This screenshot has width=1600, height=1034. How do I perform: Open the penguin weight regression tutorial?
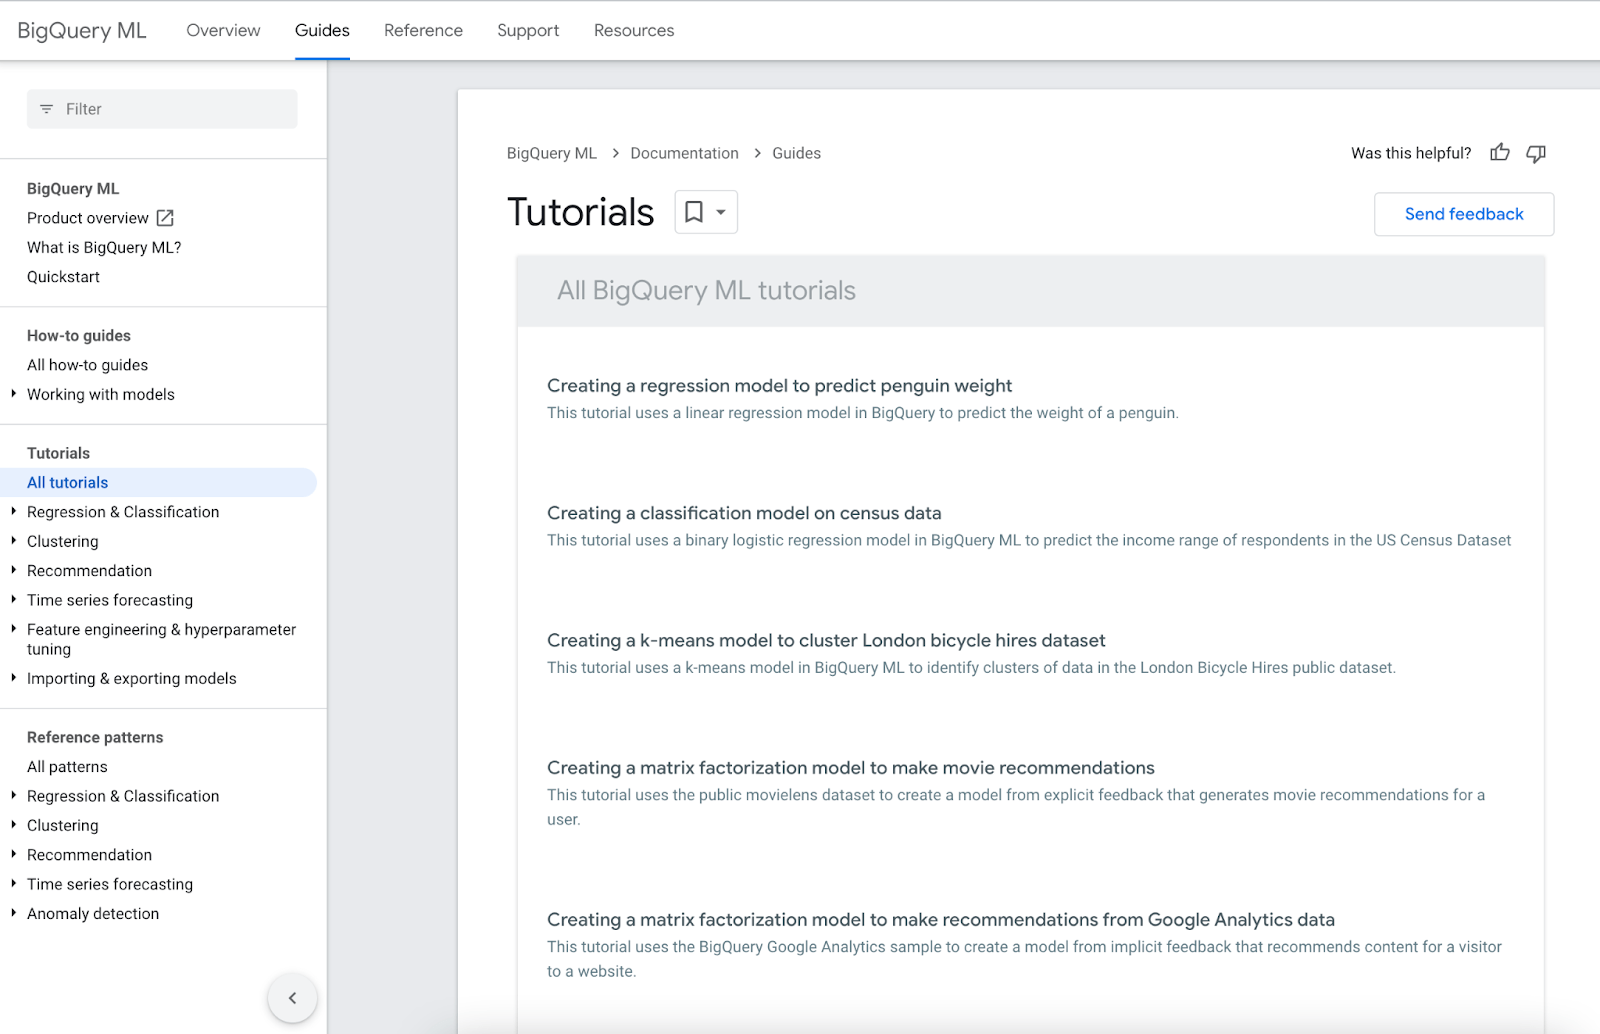(x=779, y=386)
